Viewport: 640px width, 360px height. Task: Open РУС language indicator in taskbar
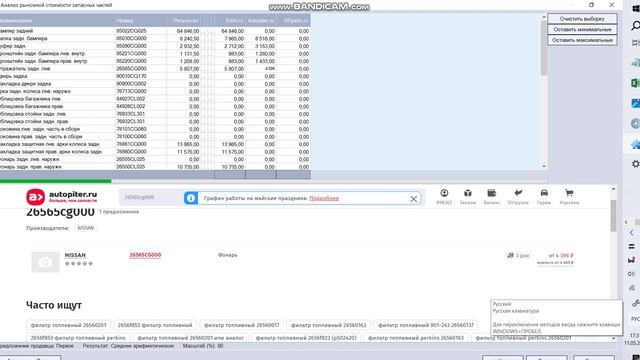(636, 319)
